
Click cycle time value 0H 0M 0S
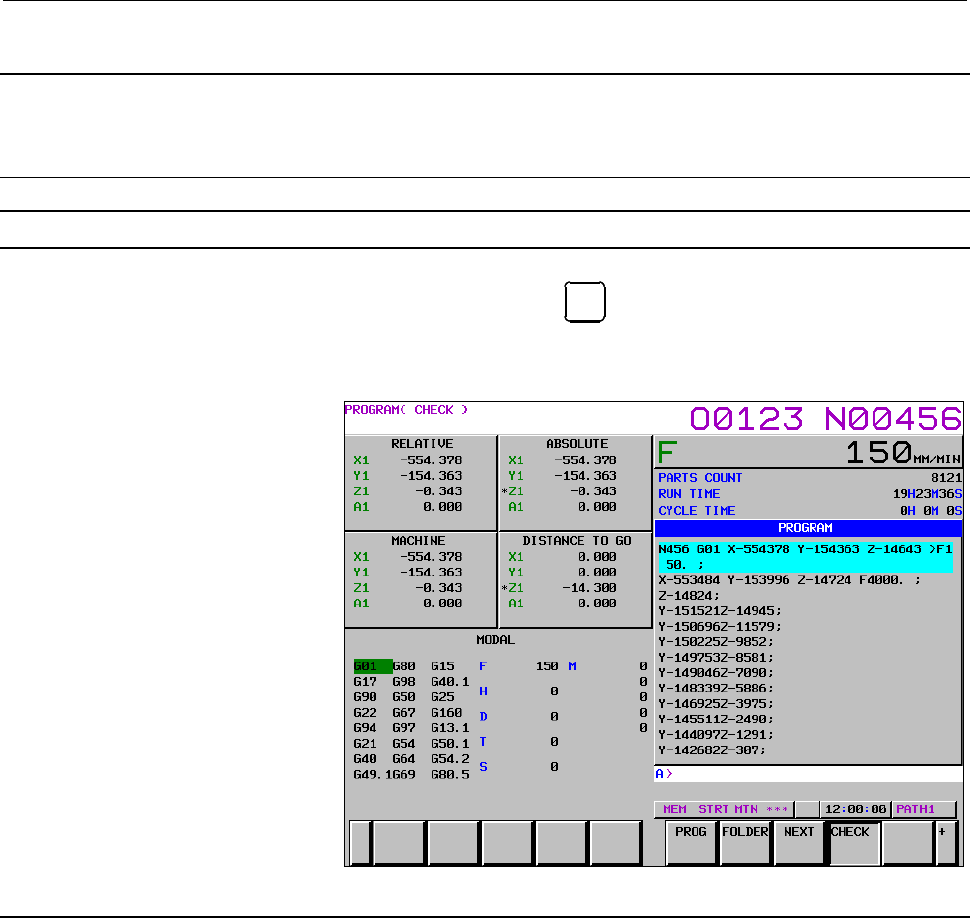[930, 510]
